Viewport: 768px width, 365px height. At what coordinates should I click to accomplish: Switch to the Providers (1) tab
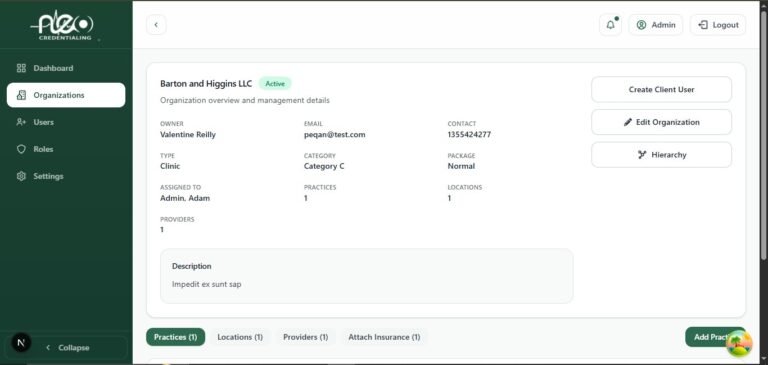click(306, 337)
